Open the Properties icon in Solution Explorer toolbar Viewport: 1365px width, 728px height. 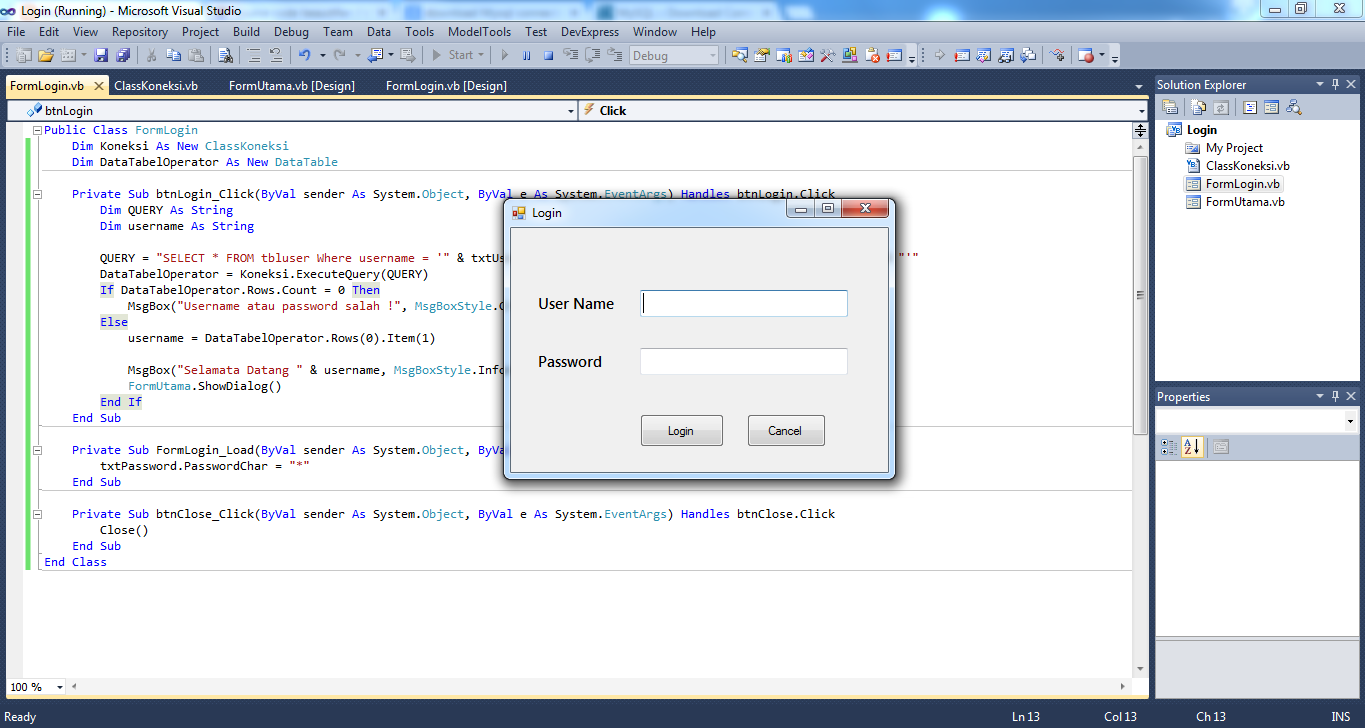(1169, 106)
